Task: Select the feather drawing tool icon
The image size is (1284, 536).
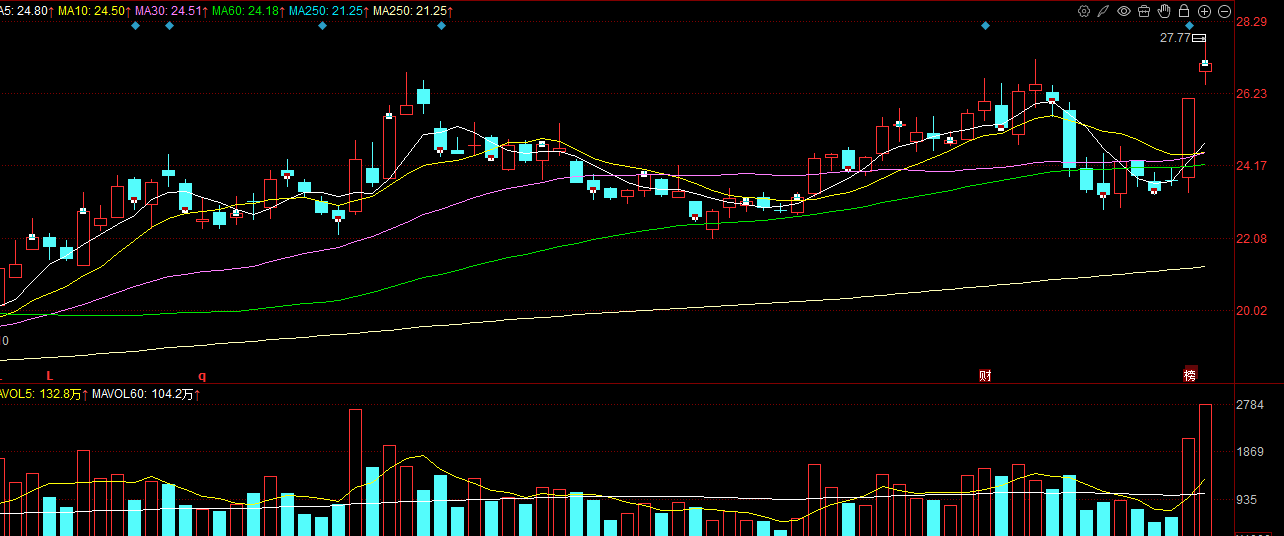Action: [1104, 11]
